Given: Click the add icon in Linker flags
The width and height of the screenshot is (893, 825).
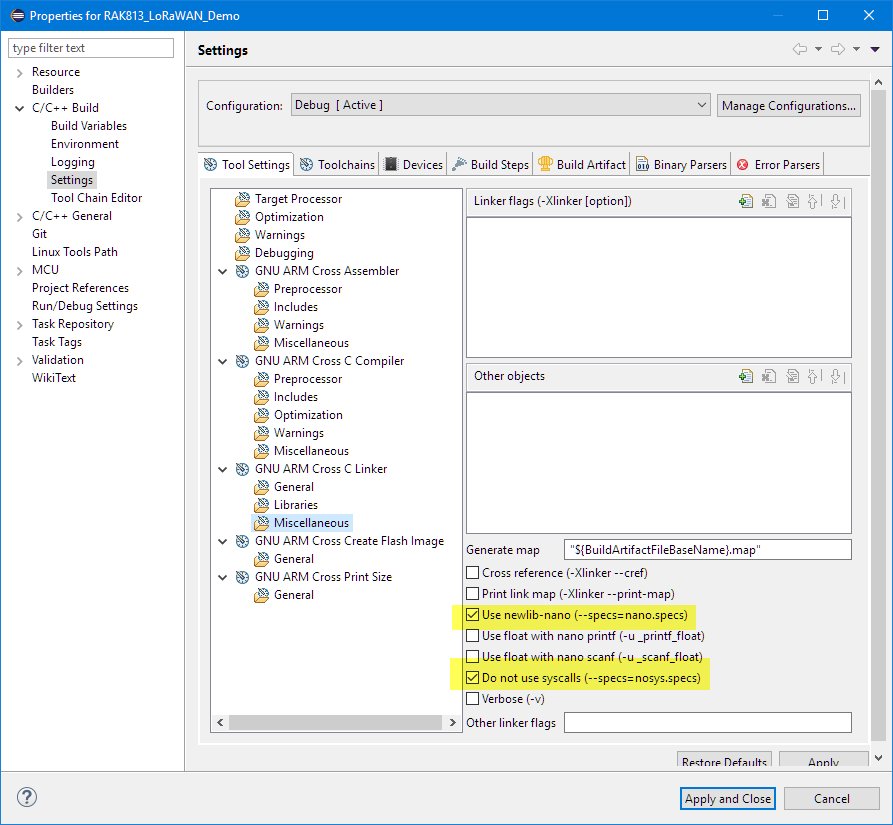Looking at the screenshot, I should [x=745, y=201].
